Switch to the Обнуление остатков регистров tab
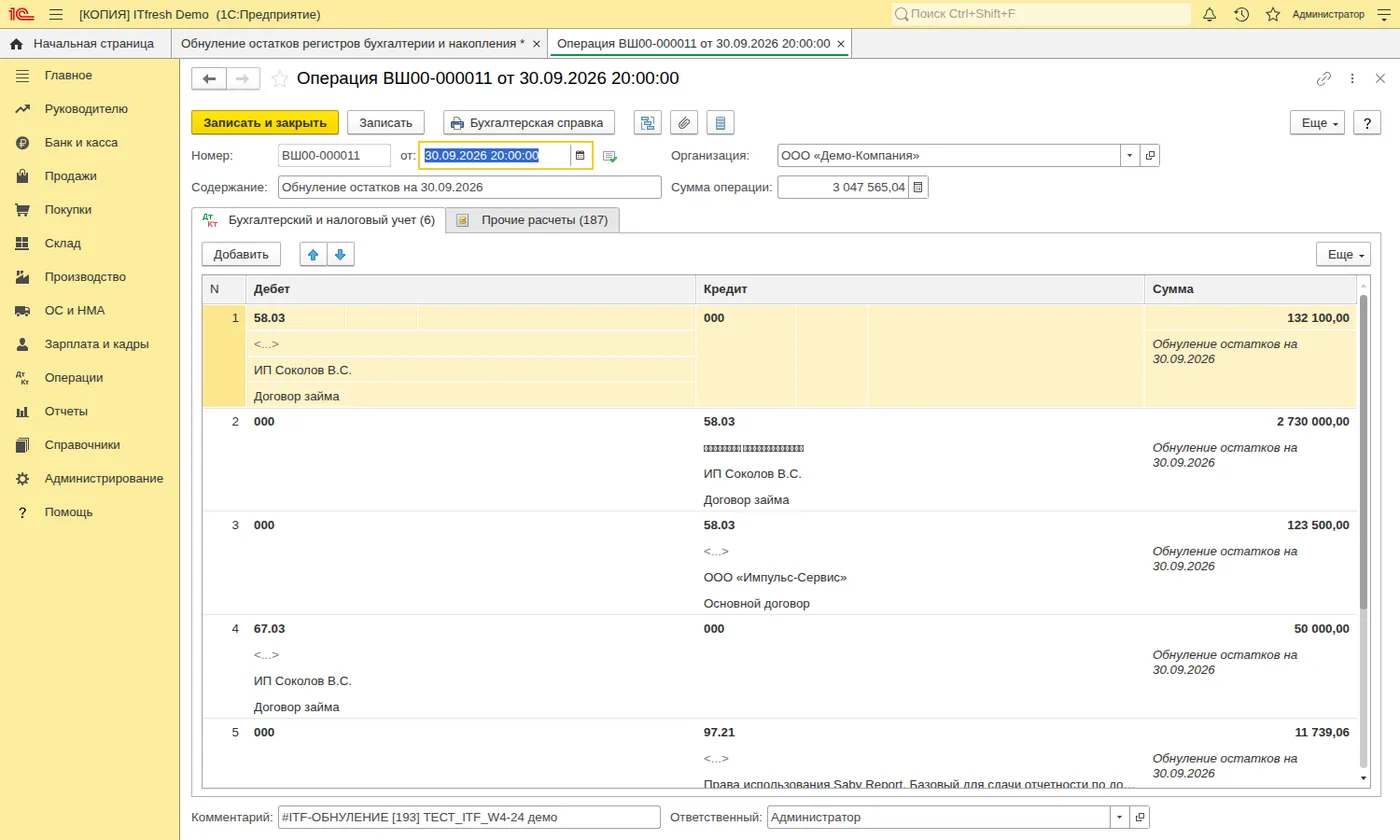Viewport: 1400px width, 840px height. (x=360, y=43)
